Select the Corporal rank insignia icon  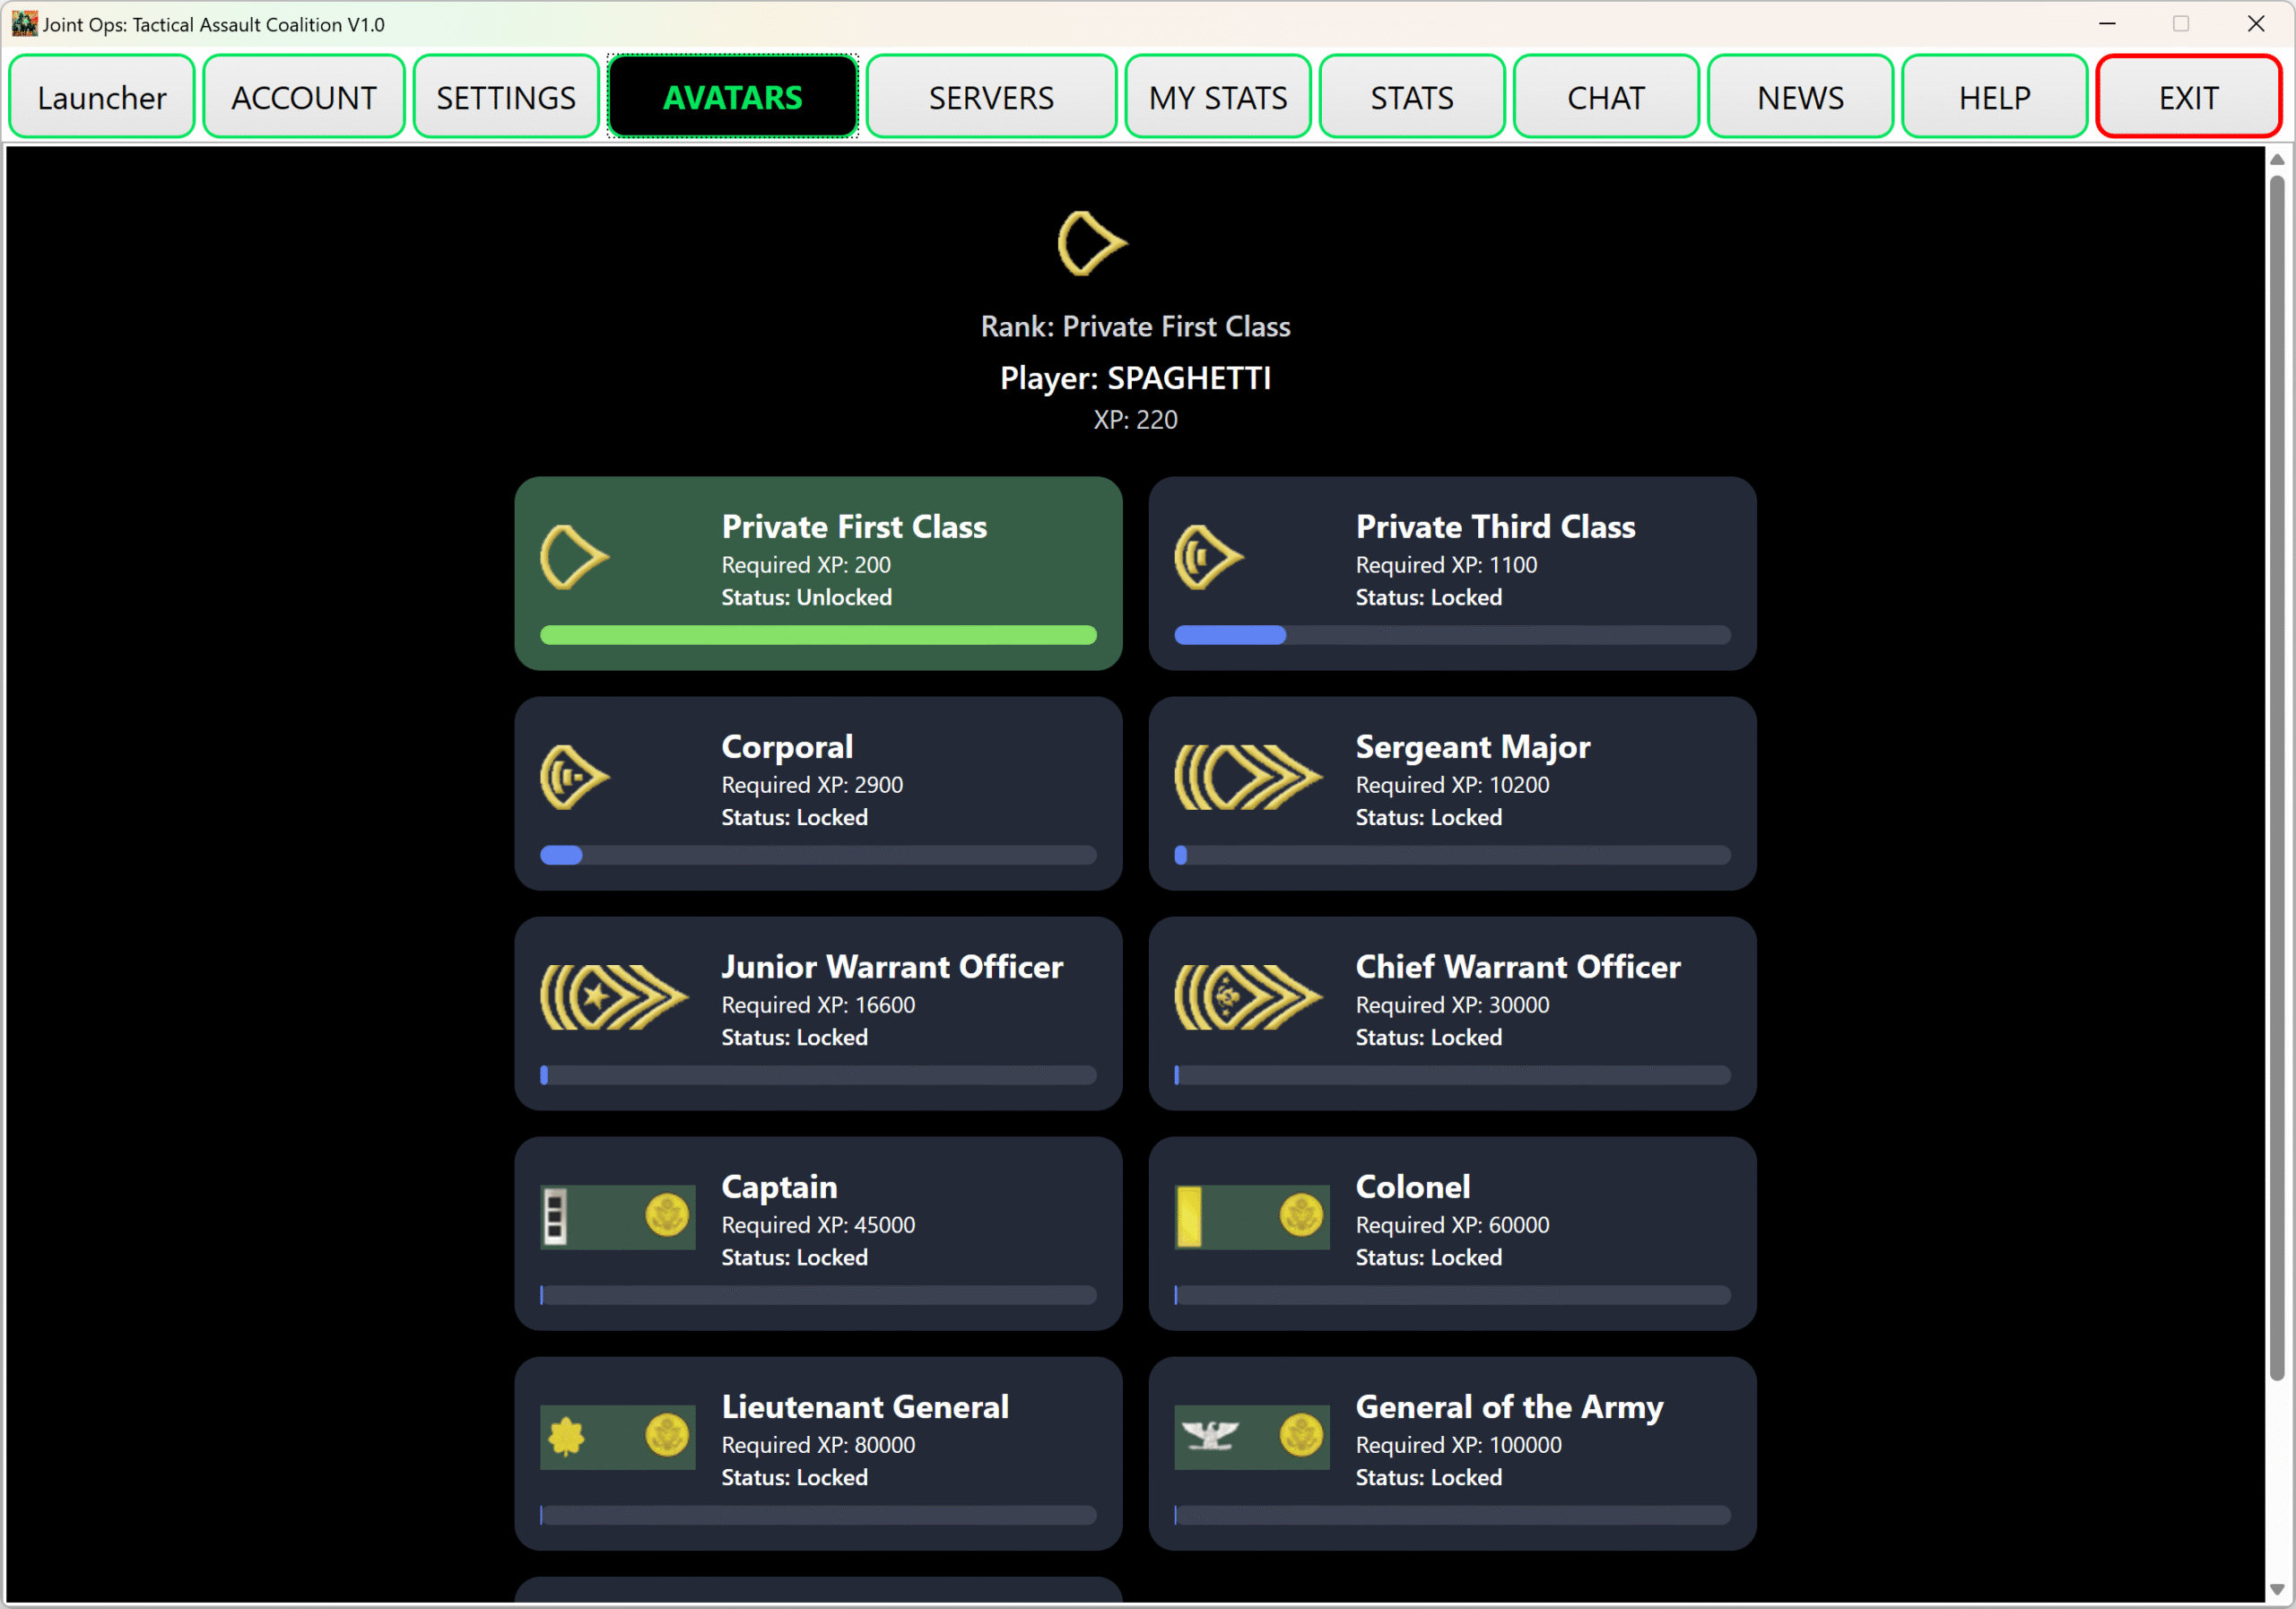click(574, 777)
